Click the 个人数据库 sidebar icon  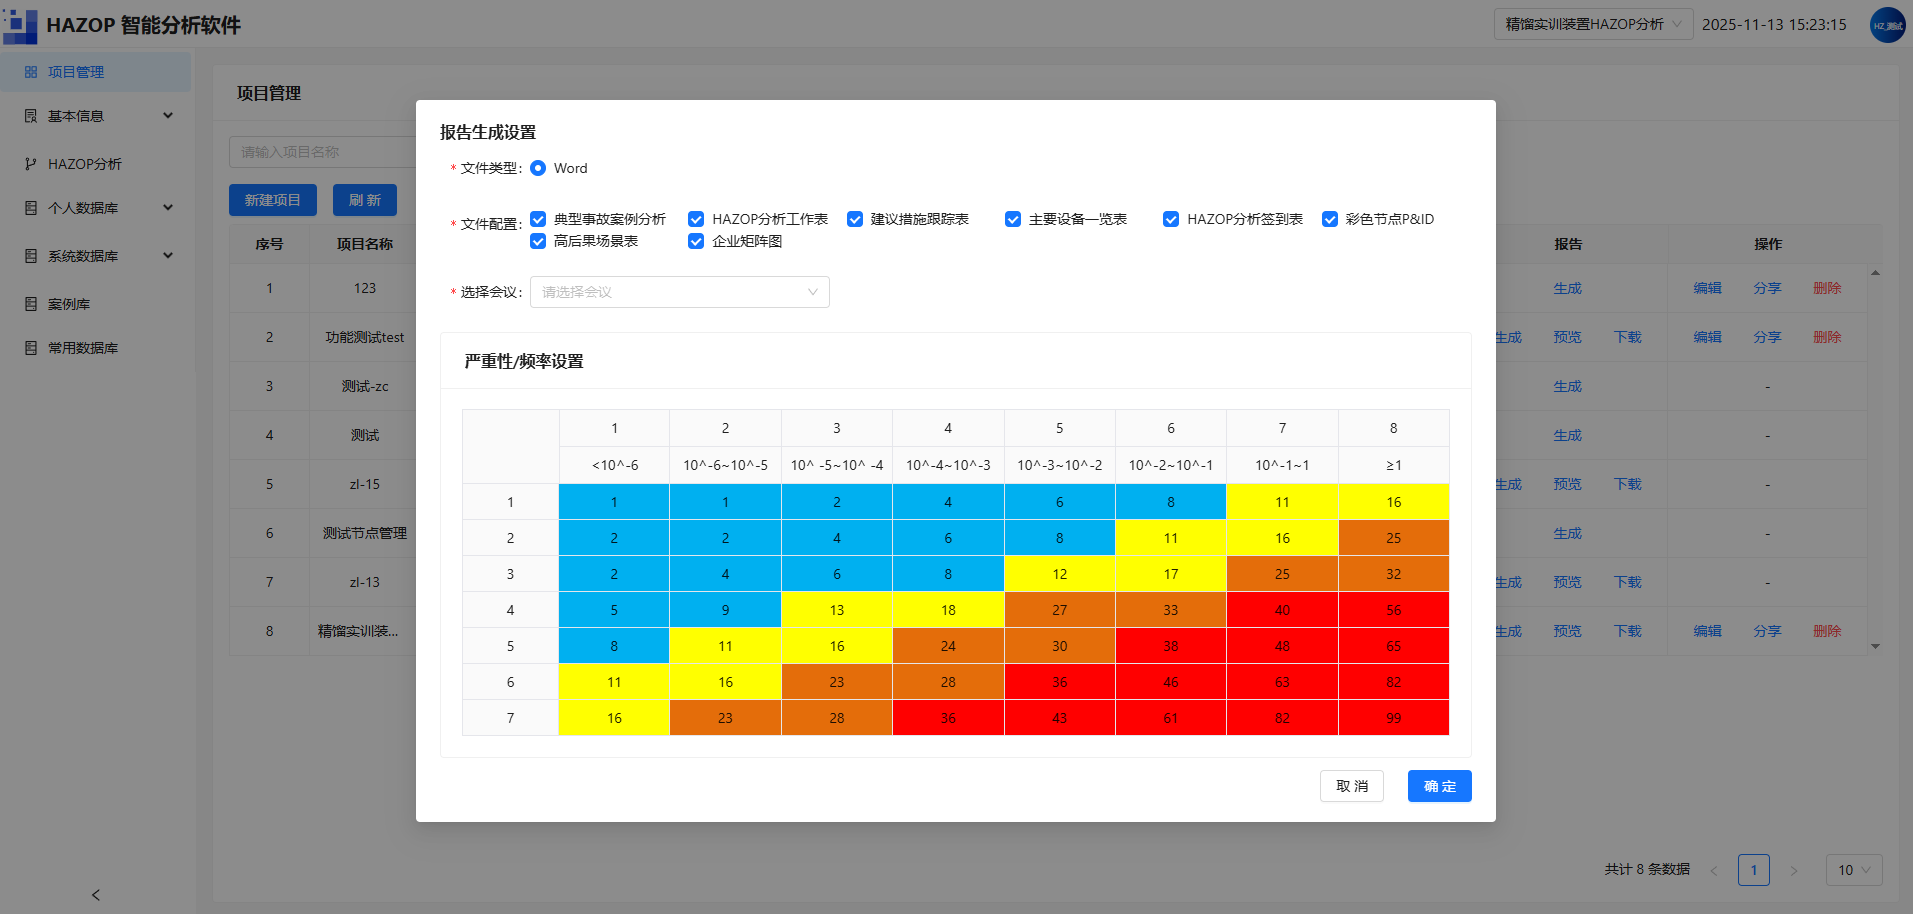[x=31, y=208]
